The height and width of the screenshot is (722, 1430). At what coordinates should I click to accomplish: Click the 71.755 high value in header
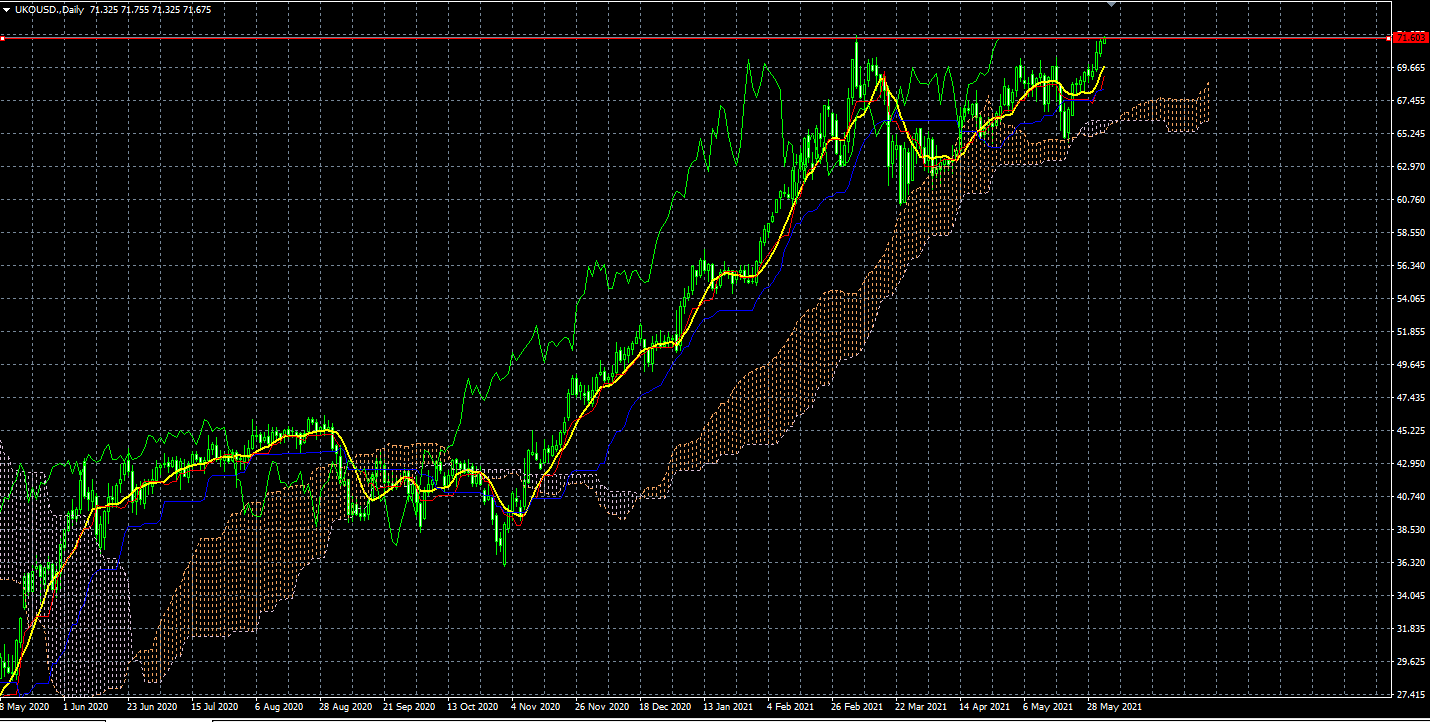click(137, 9)
